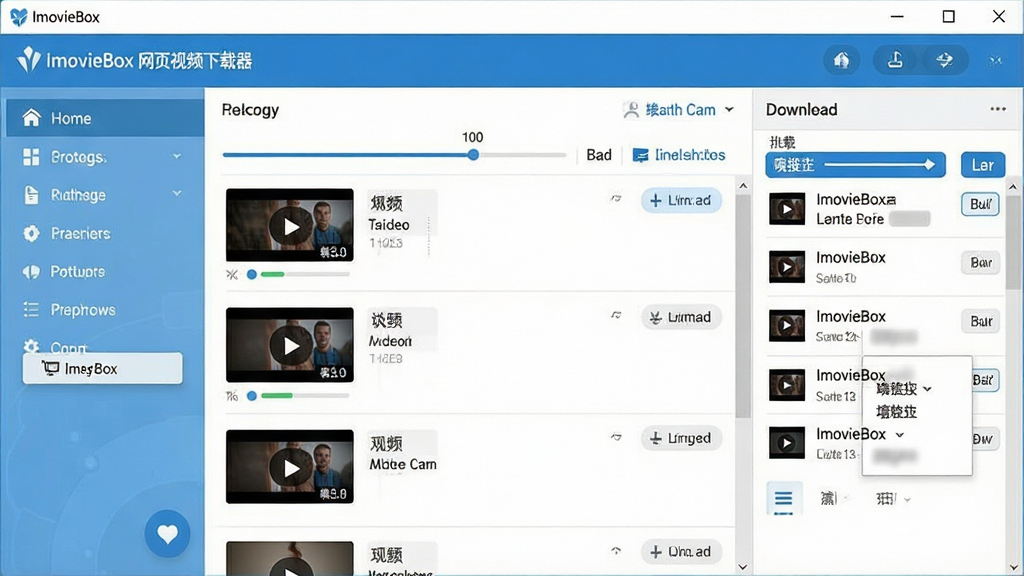The width and height of the screenshot is (1024, 576).
Task: Play the ImovieBox Saite 13 thumbnail
Action: pyautogui.click(x=787, y=385)
